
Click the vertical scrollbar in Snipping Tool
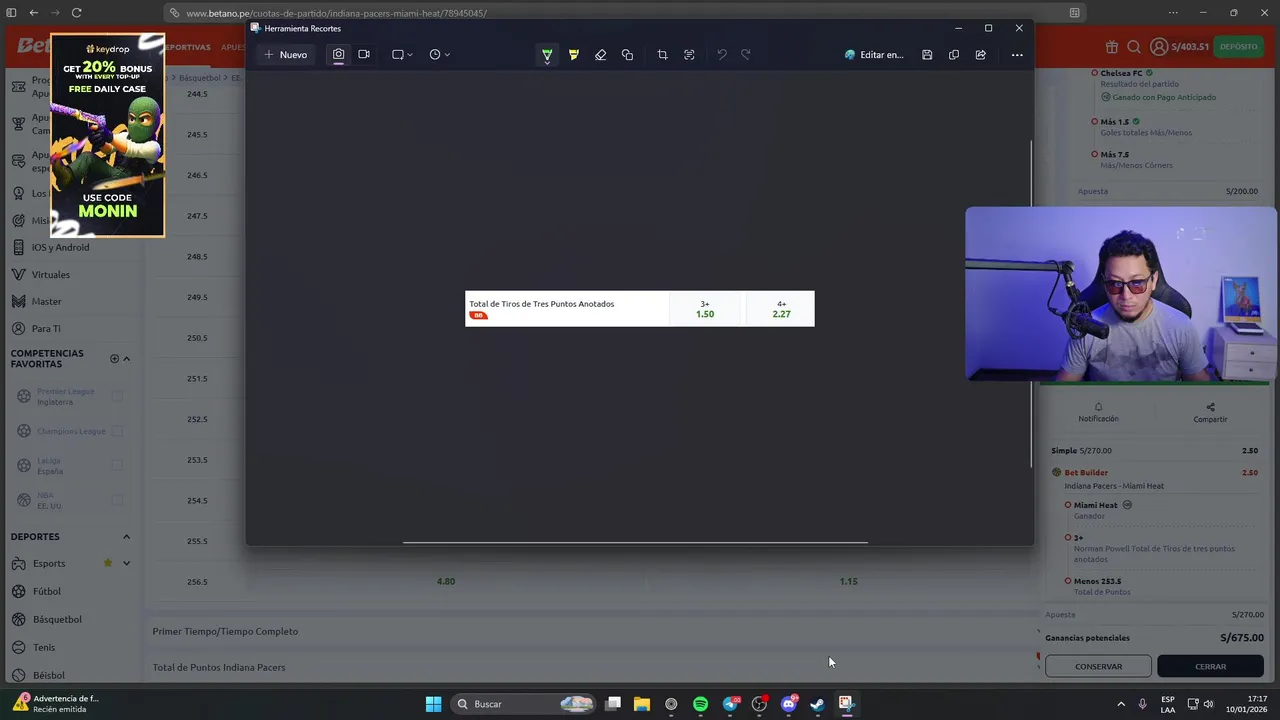point(1031,305)
